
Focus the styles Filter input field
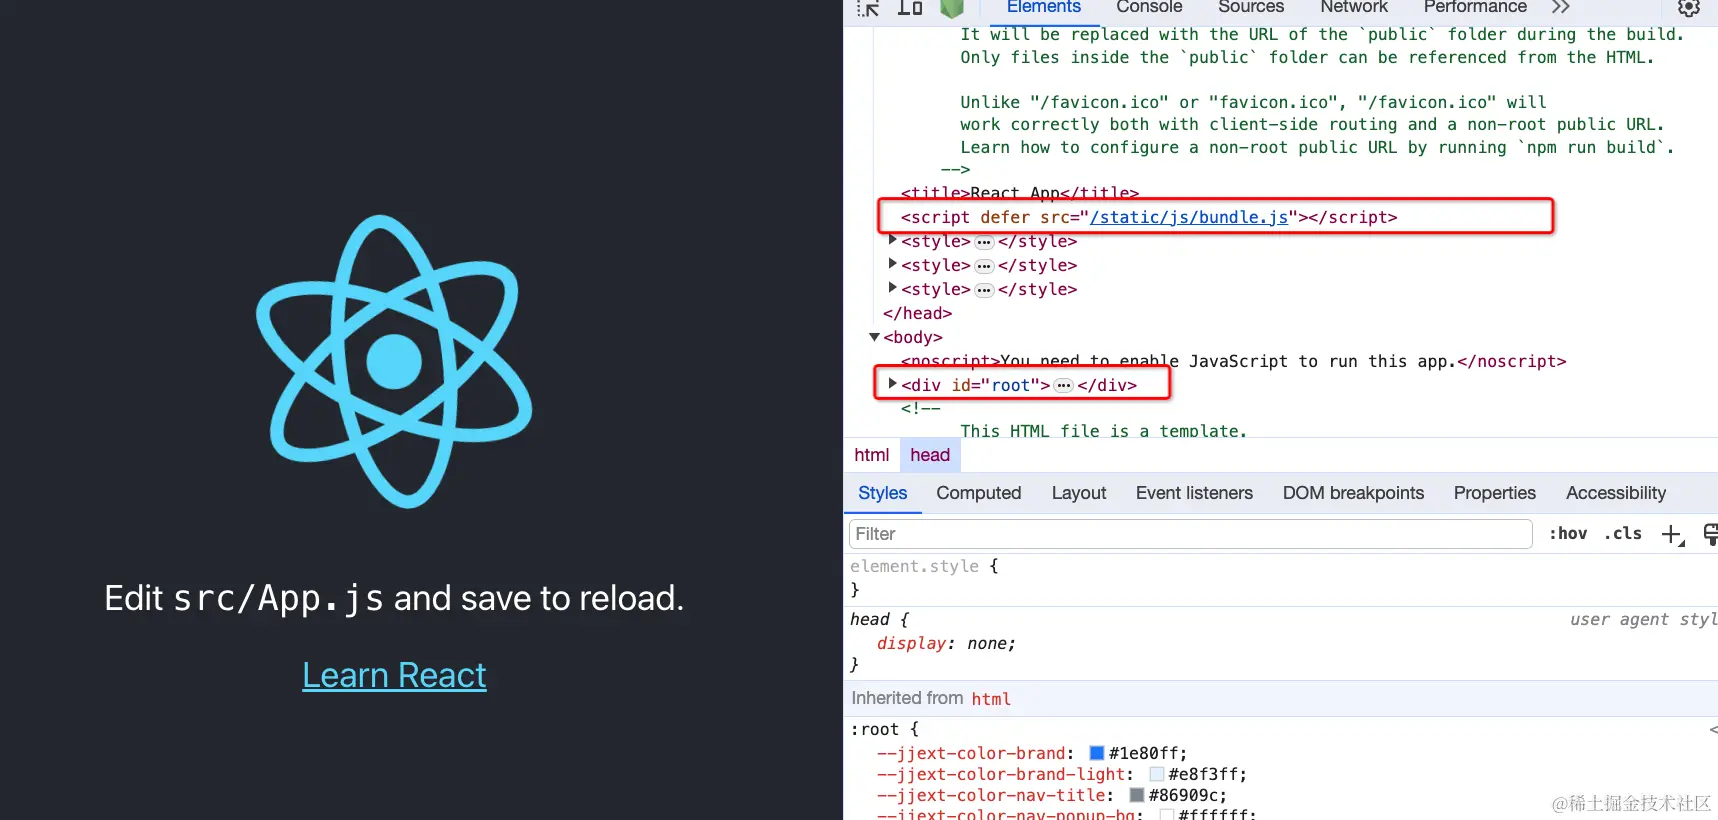(x=1190, y=534)
